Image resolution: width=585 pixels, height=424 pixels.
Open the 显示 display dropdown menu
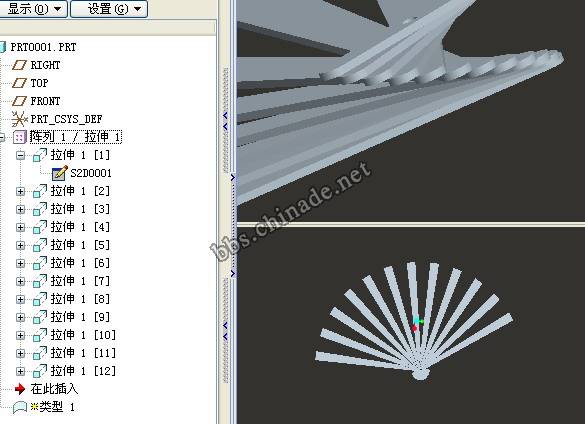tap(34, 9)
